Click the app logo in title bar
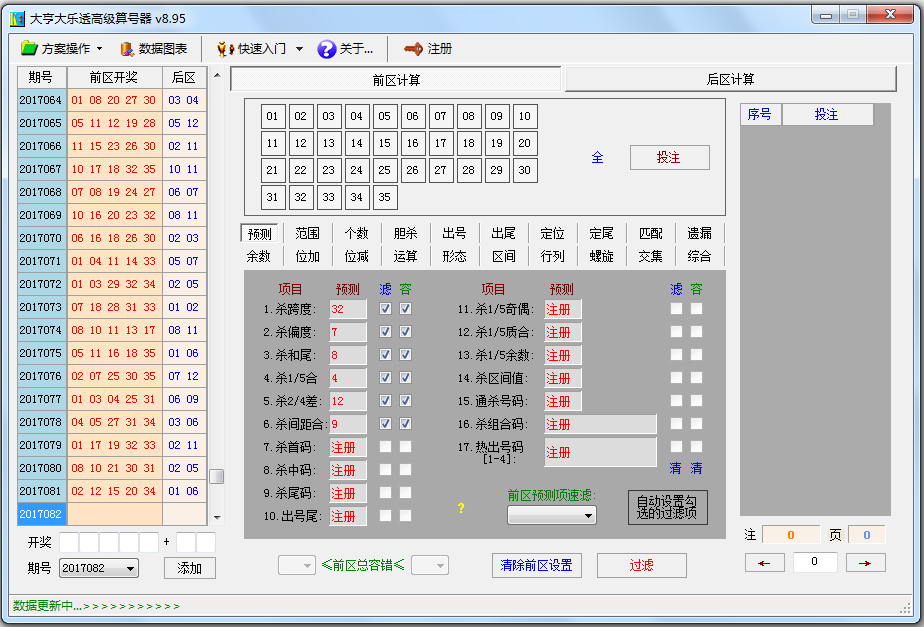924x627 pixels. [18, 18]
